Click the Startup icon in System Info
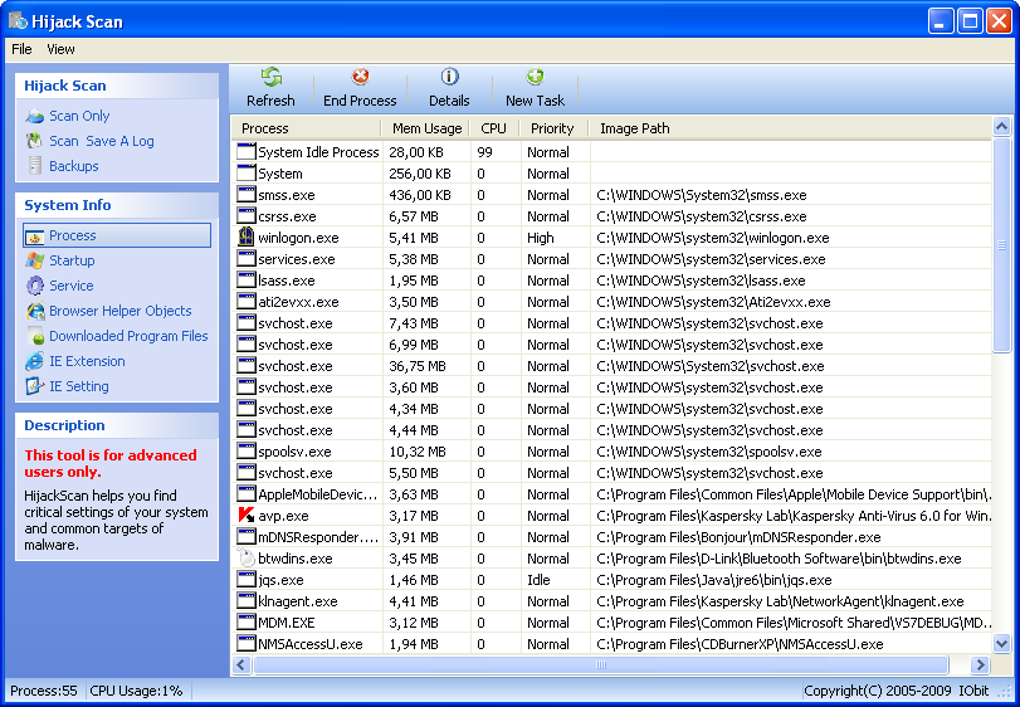Image resolution: width=1020 pixels, height=707 pixels. pos(34,261)
